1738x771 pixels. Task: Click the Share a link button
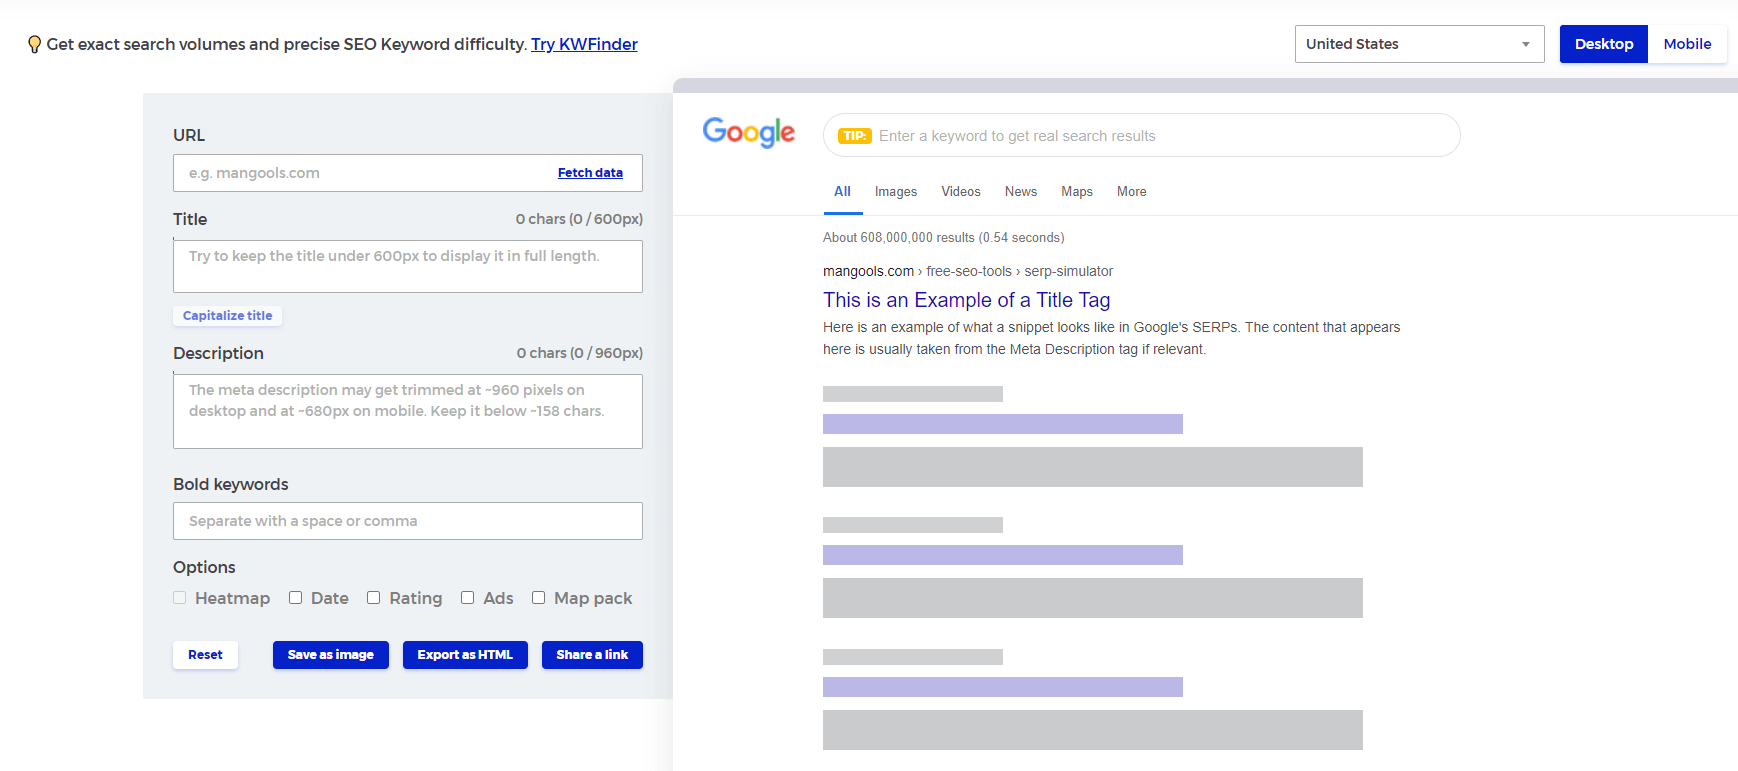click(x=592, y=655)
